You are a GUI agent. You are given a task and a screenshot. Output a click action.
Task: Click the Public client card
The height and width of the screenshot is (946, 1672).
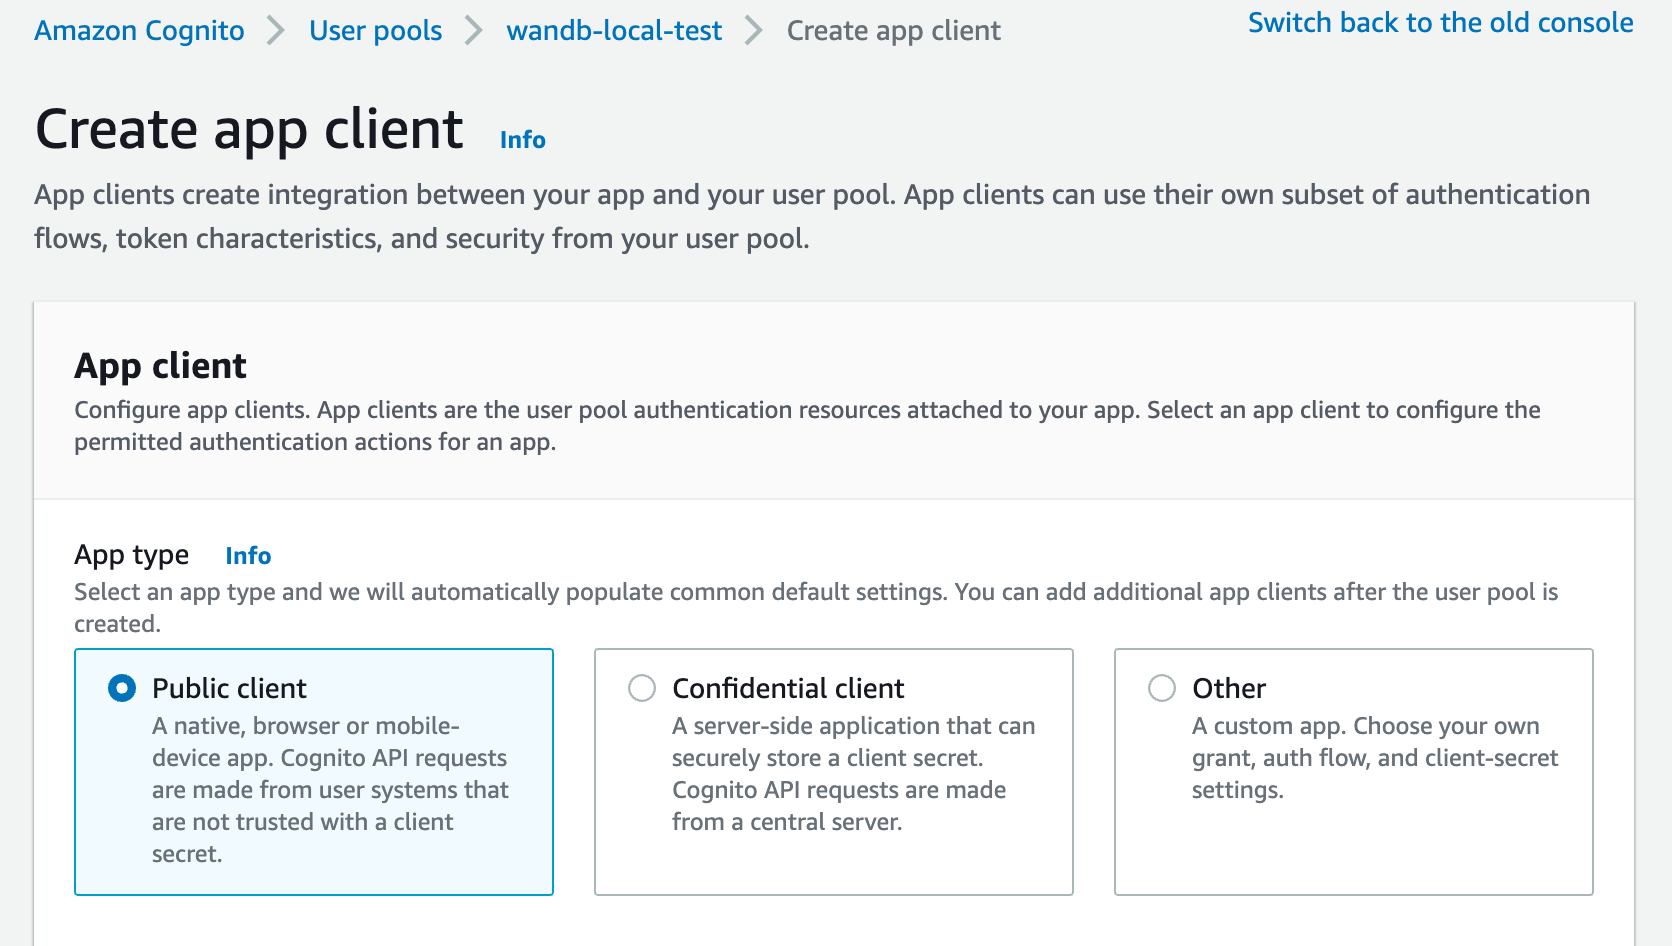(313, 772)
